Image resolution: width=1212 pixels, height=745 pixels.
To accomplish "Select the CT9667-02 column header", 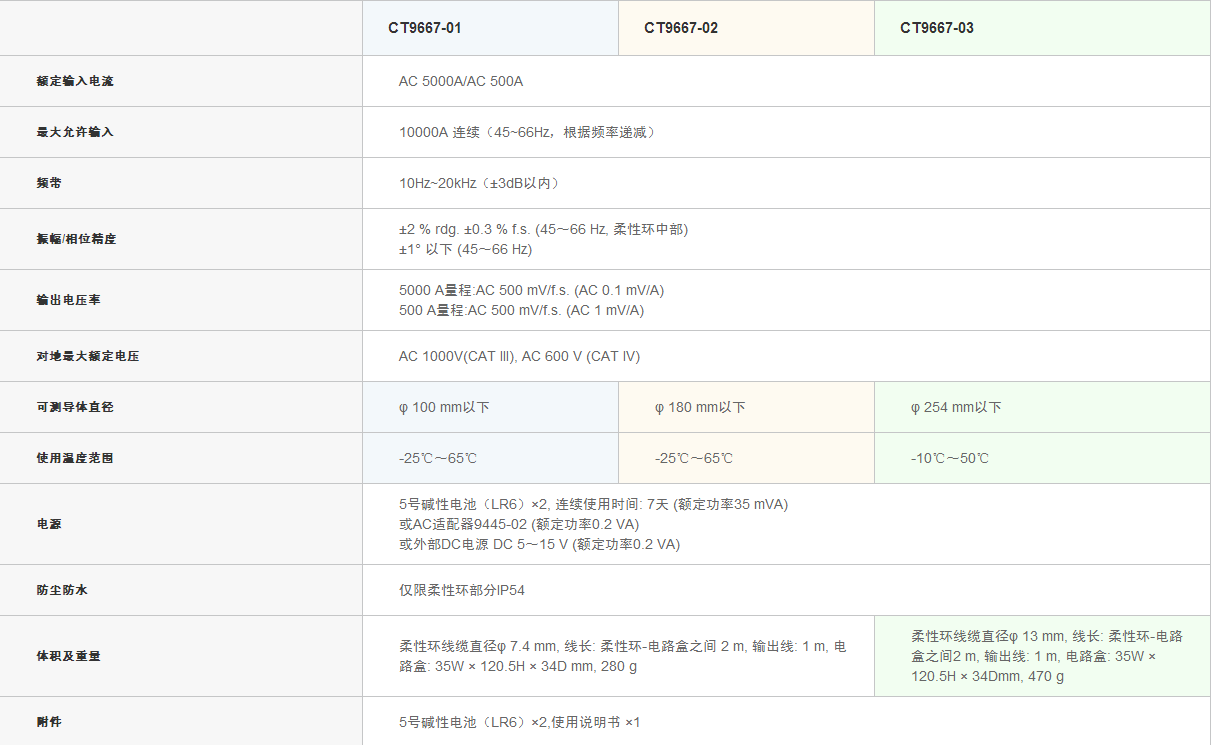I will pos(681,28).
